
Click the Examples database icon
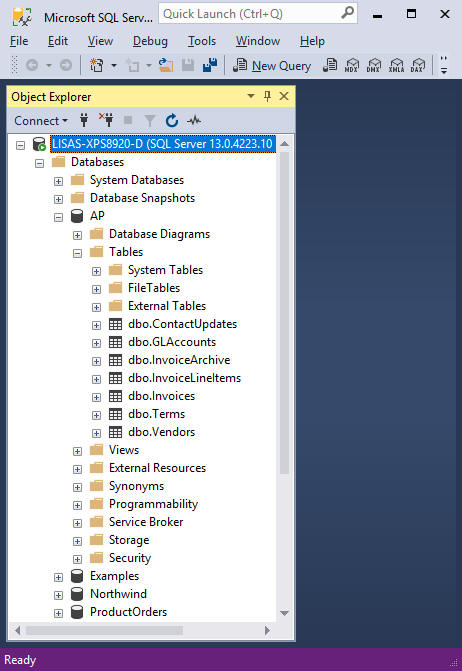point(77,576)
